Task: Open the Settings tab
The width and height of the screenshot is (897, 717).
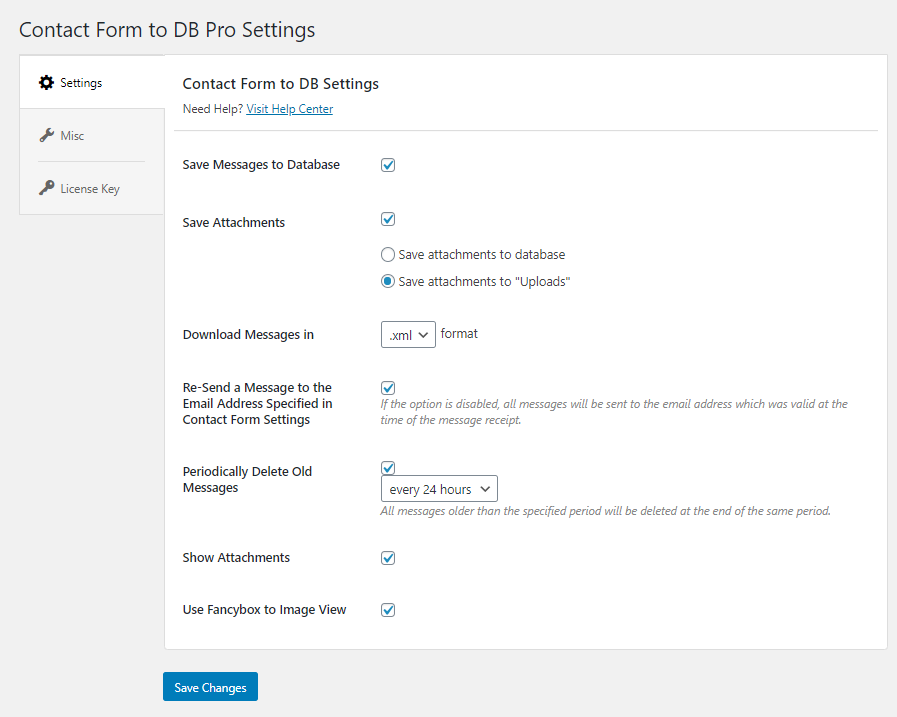Action: pos(92,82)
